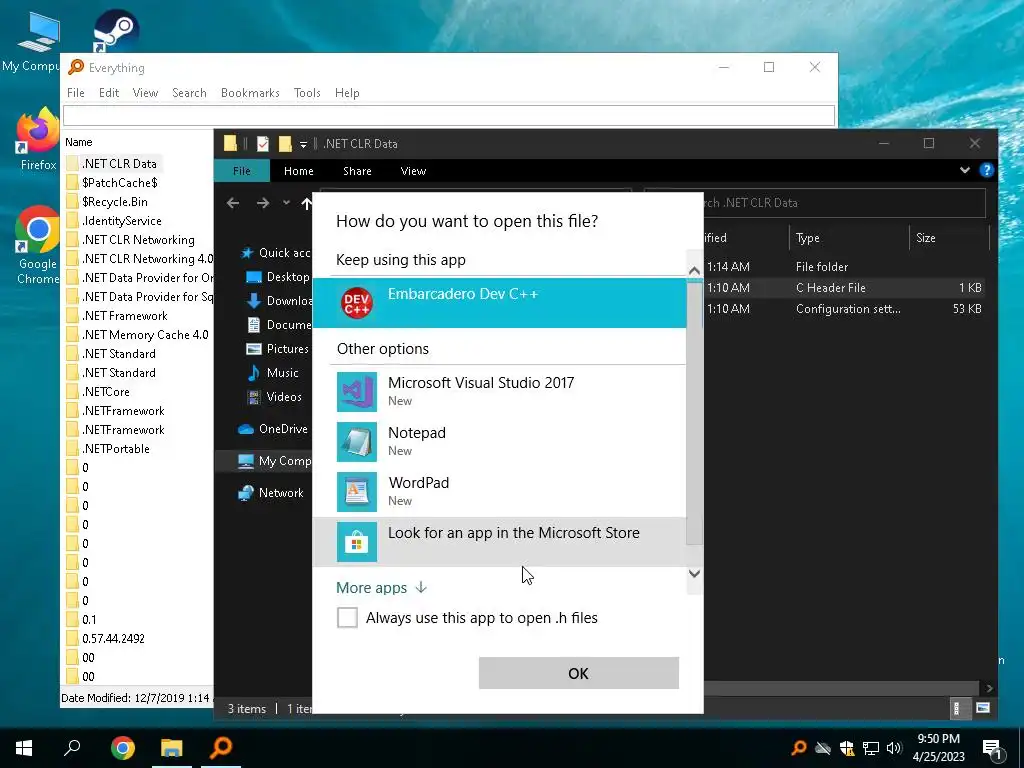Open recent locations dropdown arrow

tap(286, 203)
